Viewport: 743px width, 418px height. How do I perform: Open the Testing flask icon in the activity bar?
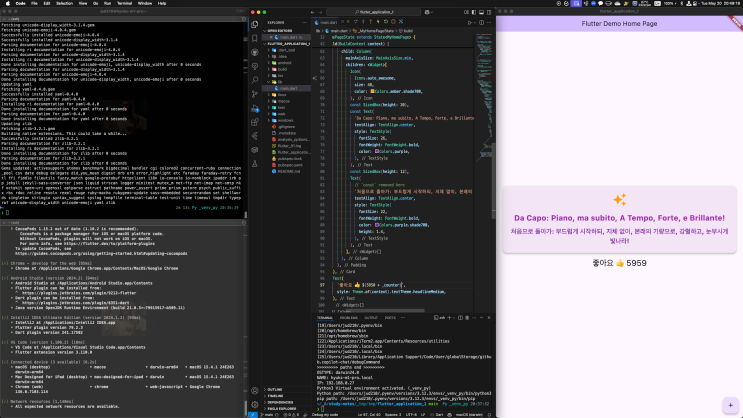(x=255, y=164)
